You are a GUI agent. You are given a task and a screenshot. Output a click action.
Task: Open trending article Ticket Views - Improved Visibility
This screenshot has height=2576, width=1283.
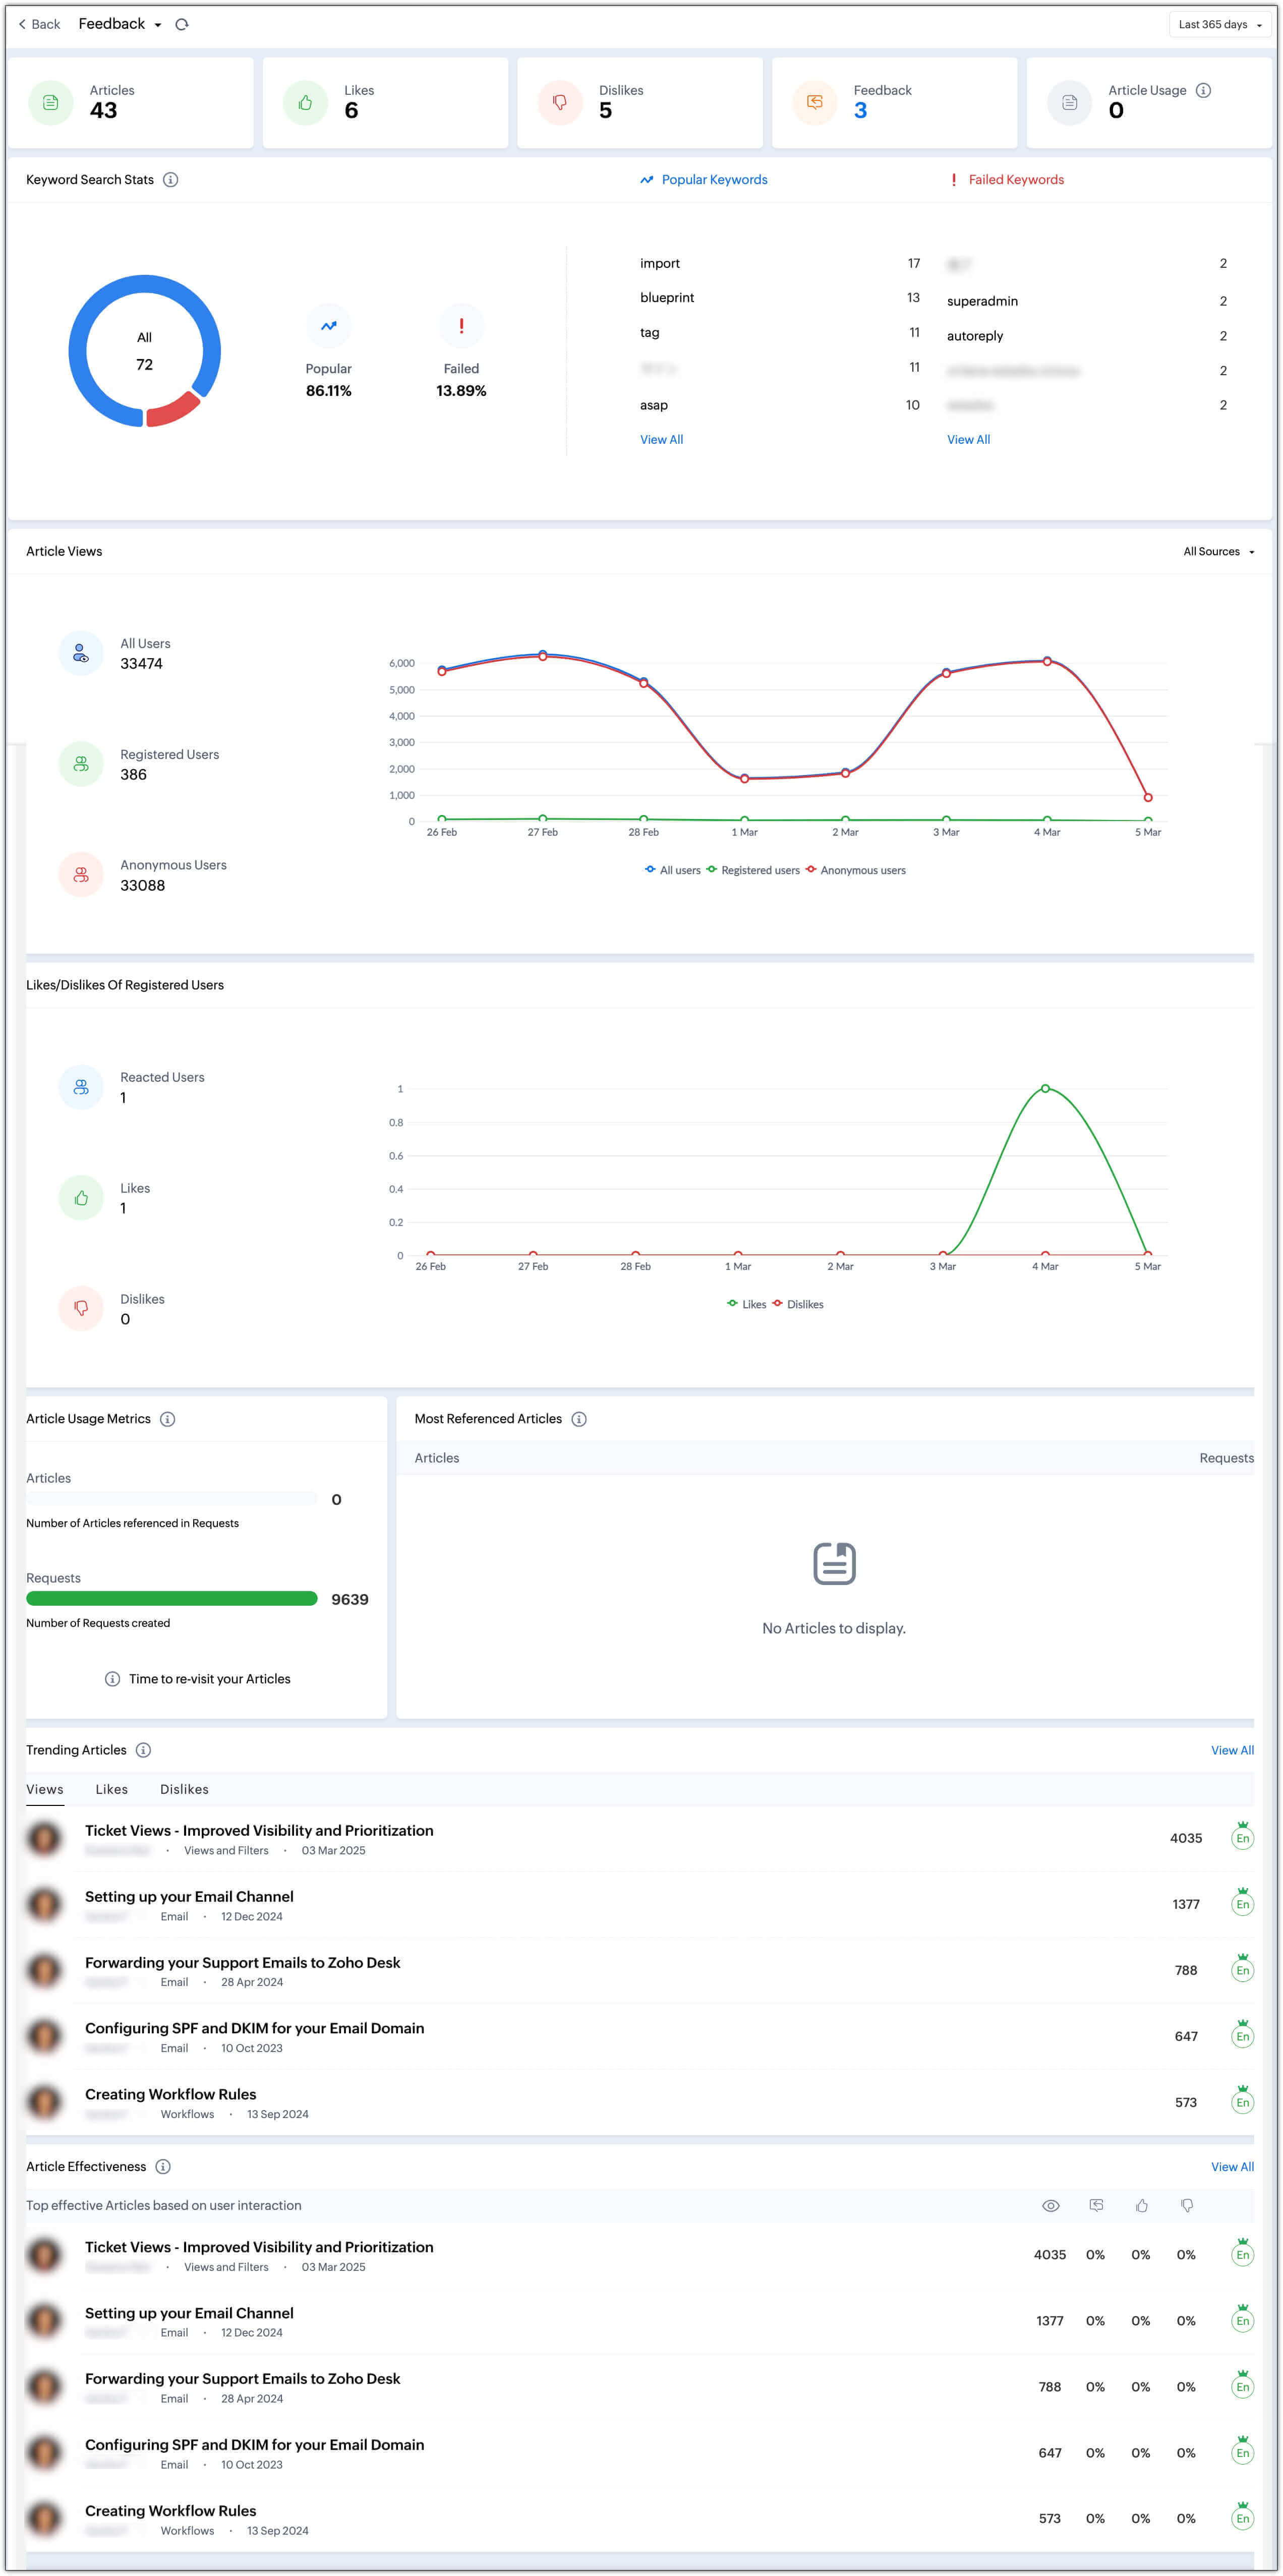coord(259,1830)
